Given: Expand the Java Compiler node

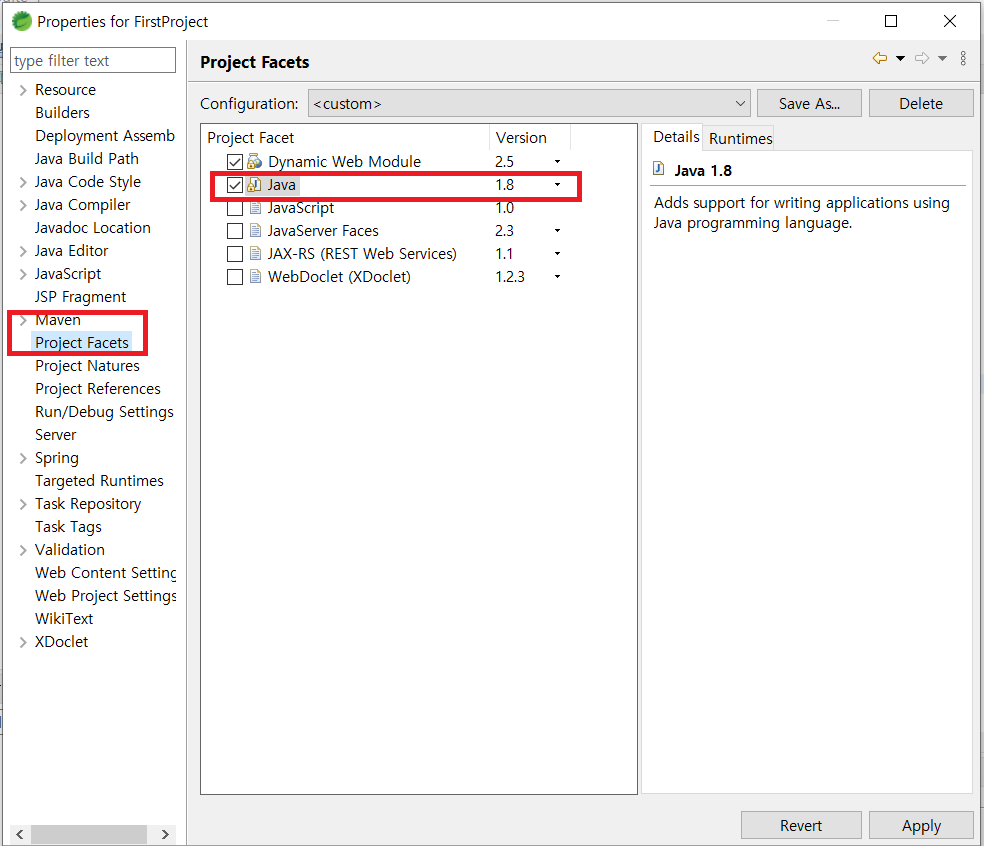Looking at the screenshot, I should tap(23, 205).
